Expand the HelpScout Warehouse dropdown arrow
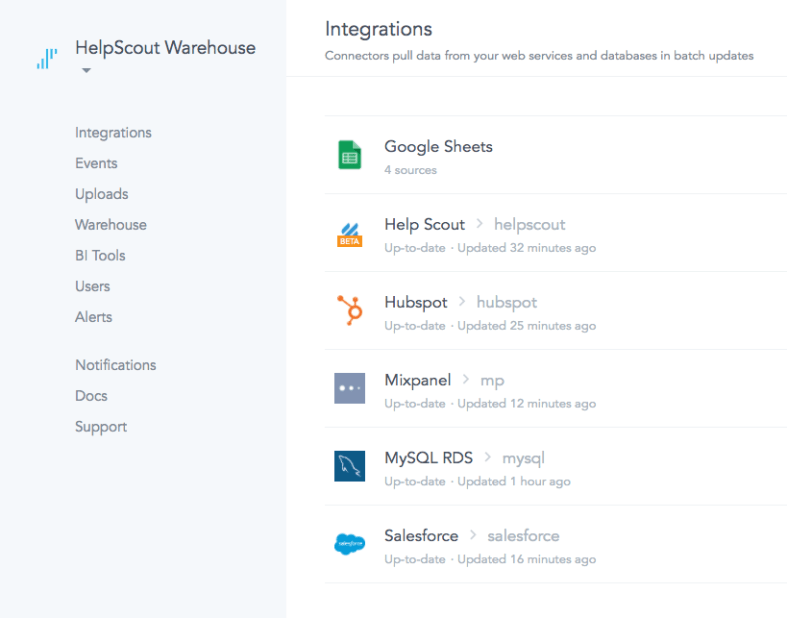The width and height of the screenshot is (787, 618). pyautogui.click(x=86, y=70)
